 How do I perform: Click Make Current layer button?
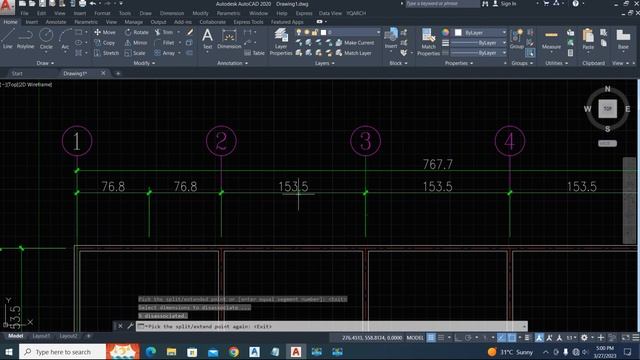coord(355,42)
